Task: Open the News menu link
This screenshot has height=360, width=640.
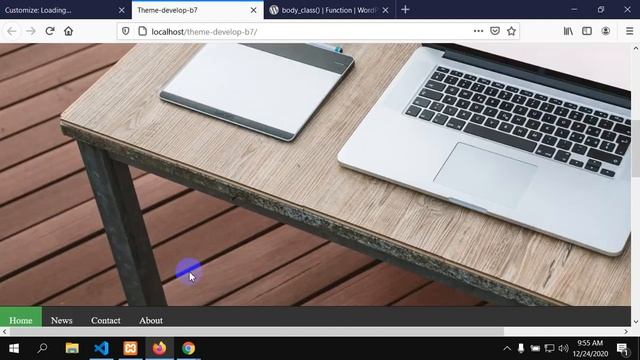Action: (x=62, y=320)
